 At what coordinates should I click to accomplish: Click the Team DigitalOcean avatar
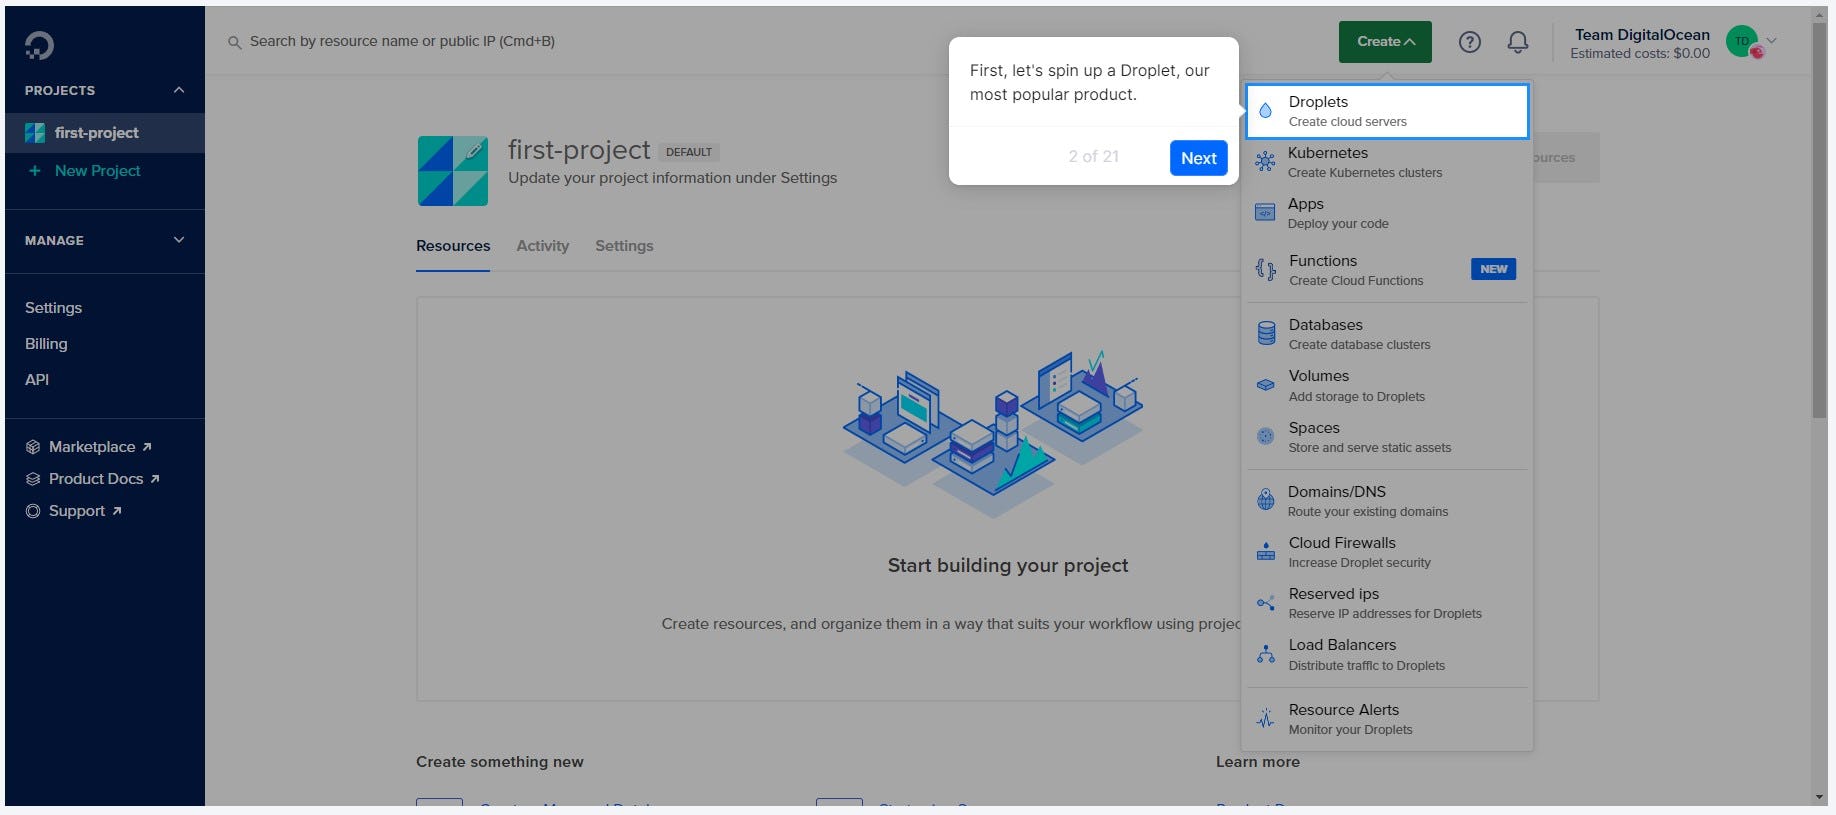(1743, 42)
